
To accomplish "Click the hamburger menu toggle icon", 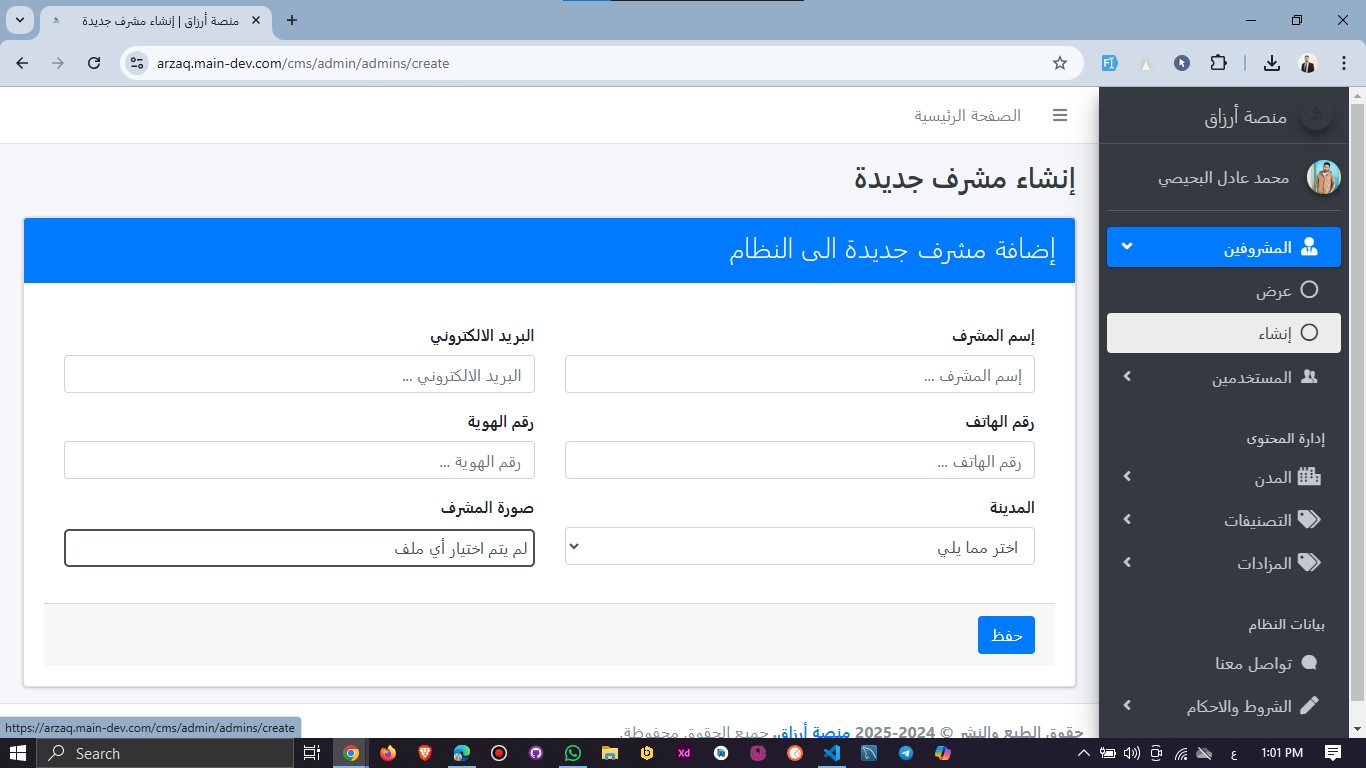I will coord(1060,115).
